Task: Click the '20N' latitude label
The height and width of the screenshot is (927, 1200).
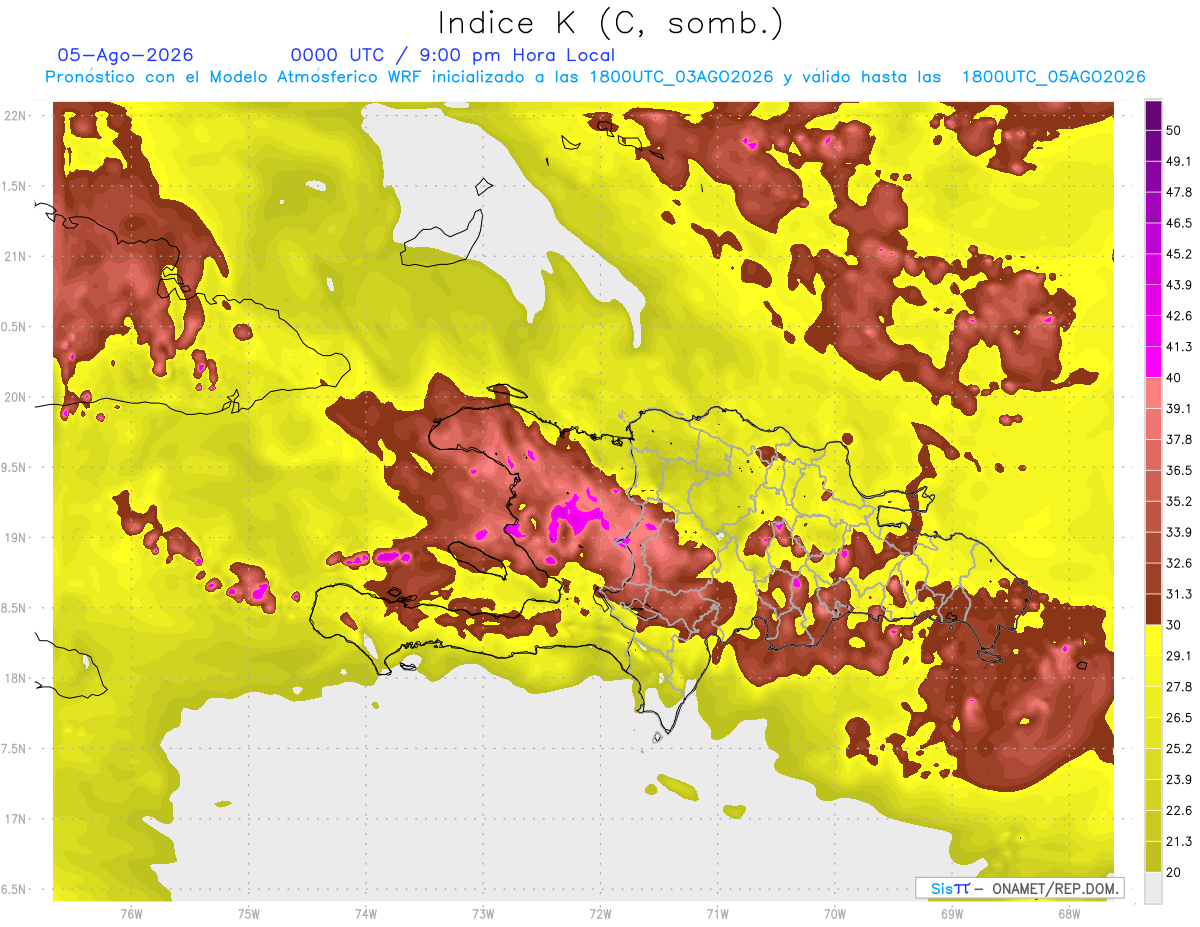Action: pyautogui.click(x=15, y=398)
